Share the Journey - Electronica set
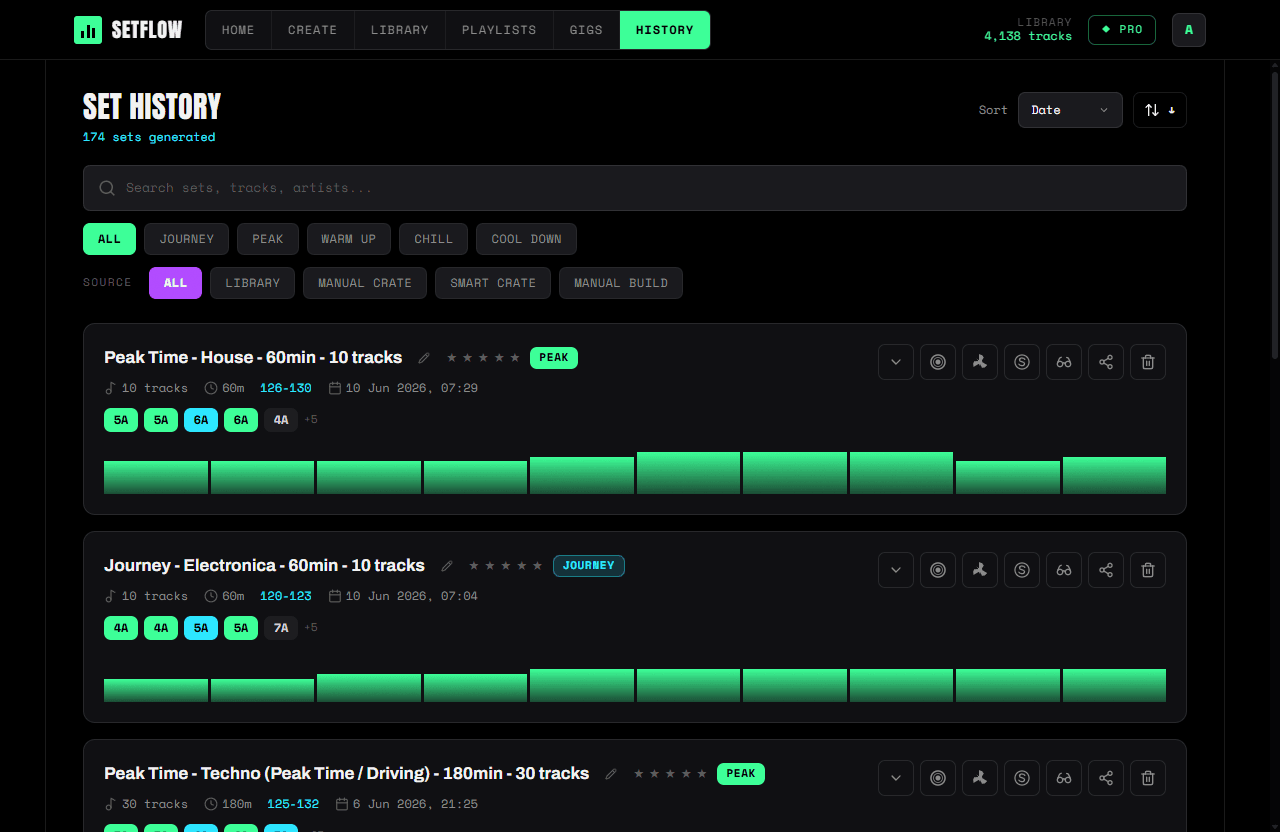This screenshot has width=1280, height=832. click(x=1106, y=570)
